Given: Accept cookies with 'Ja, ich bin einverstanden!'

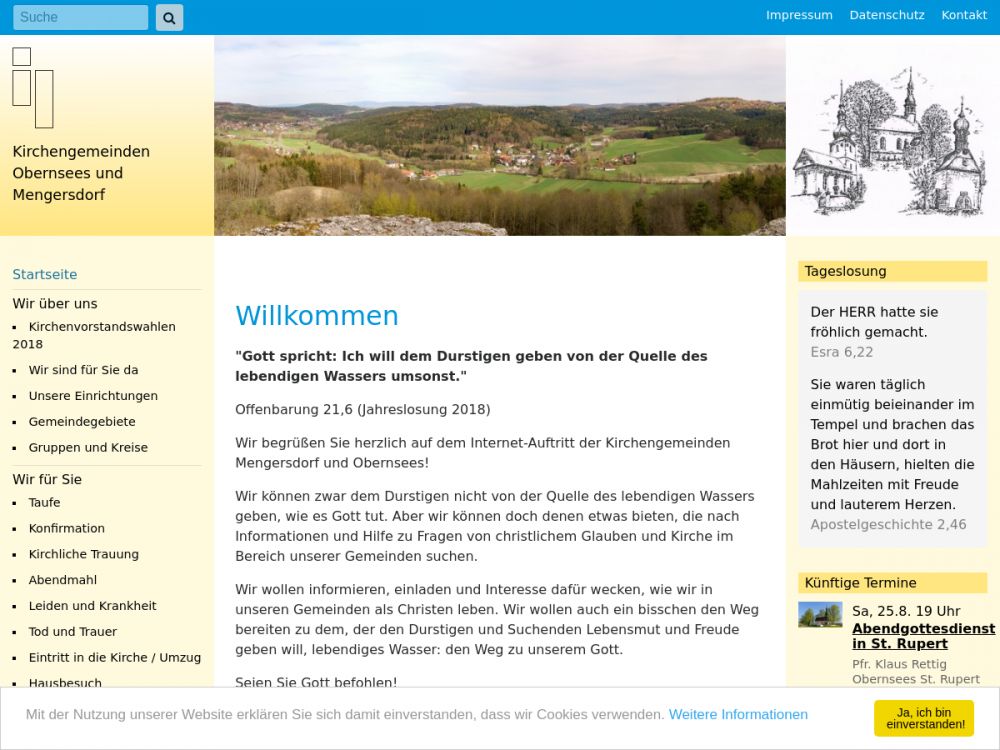Looking at the screenshot, I should [923, 718].
